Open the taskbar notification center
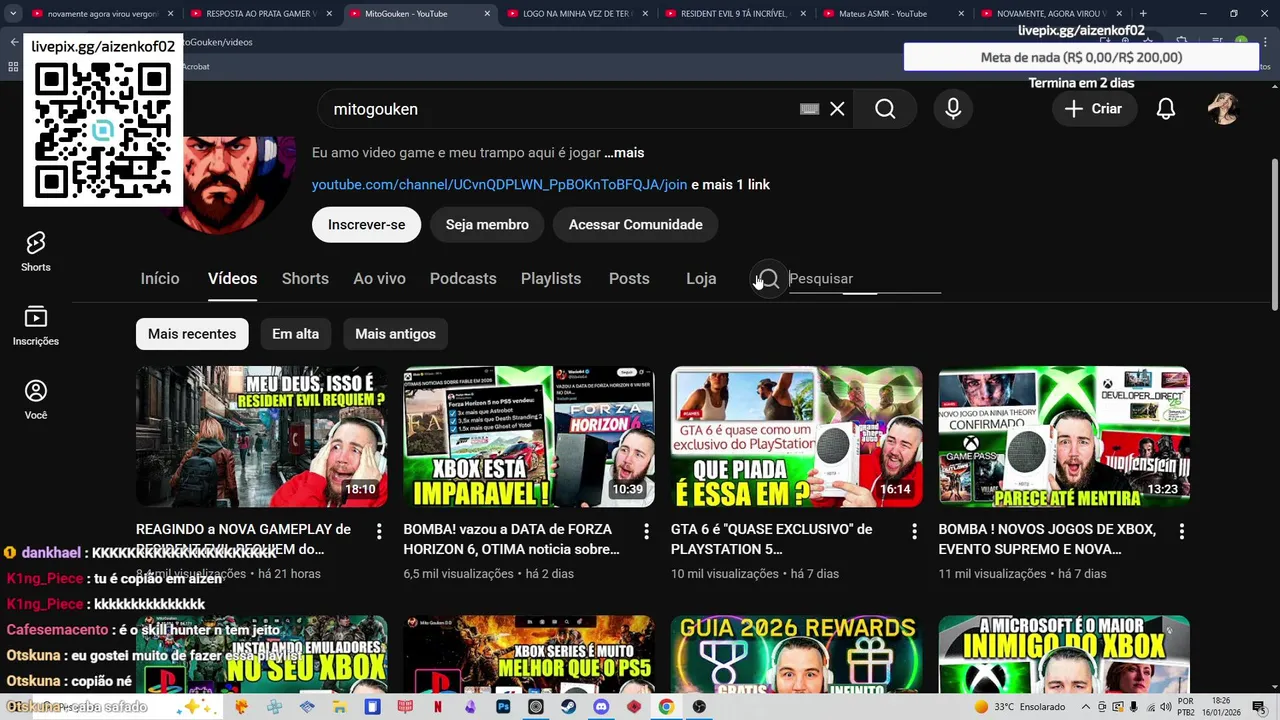The height and width of the screenshot is (720, 1280). [x=1259, y=707]
